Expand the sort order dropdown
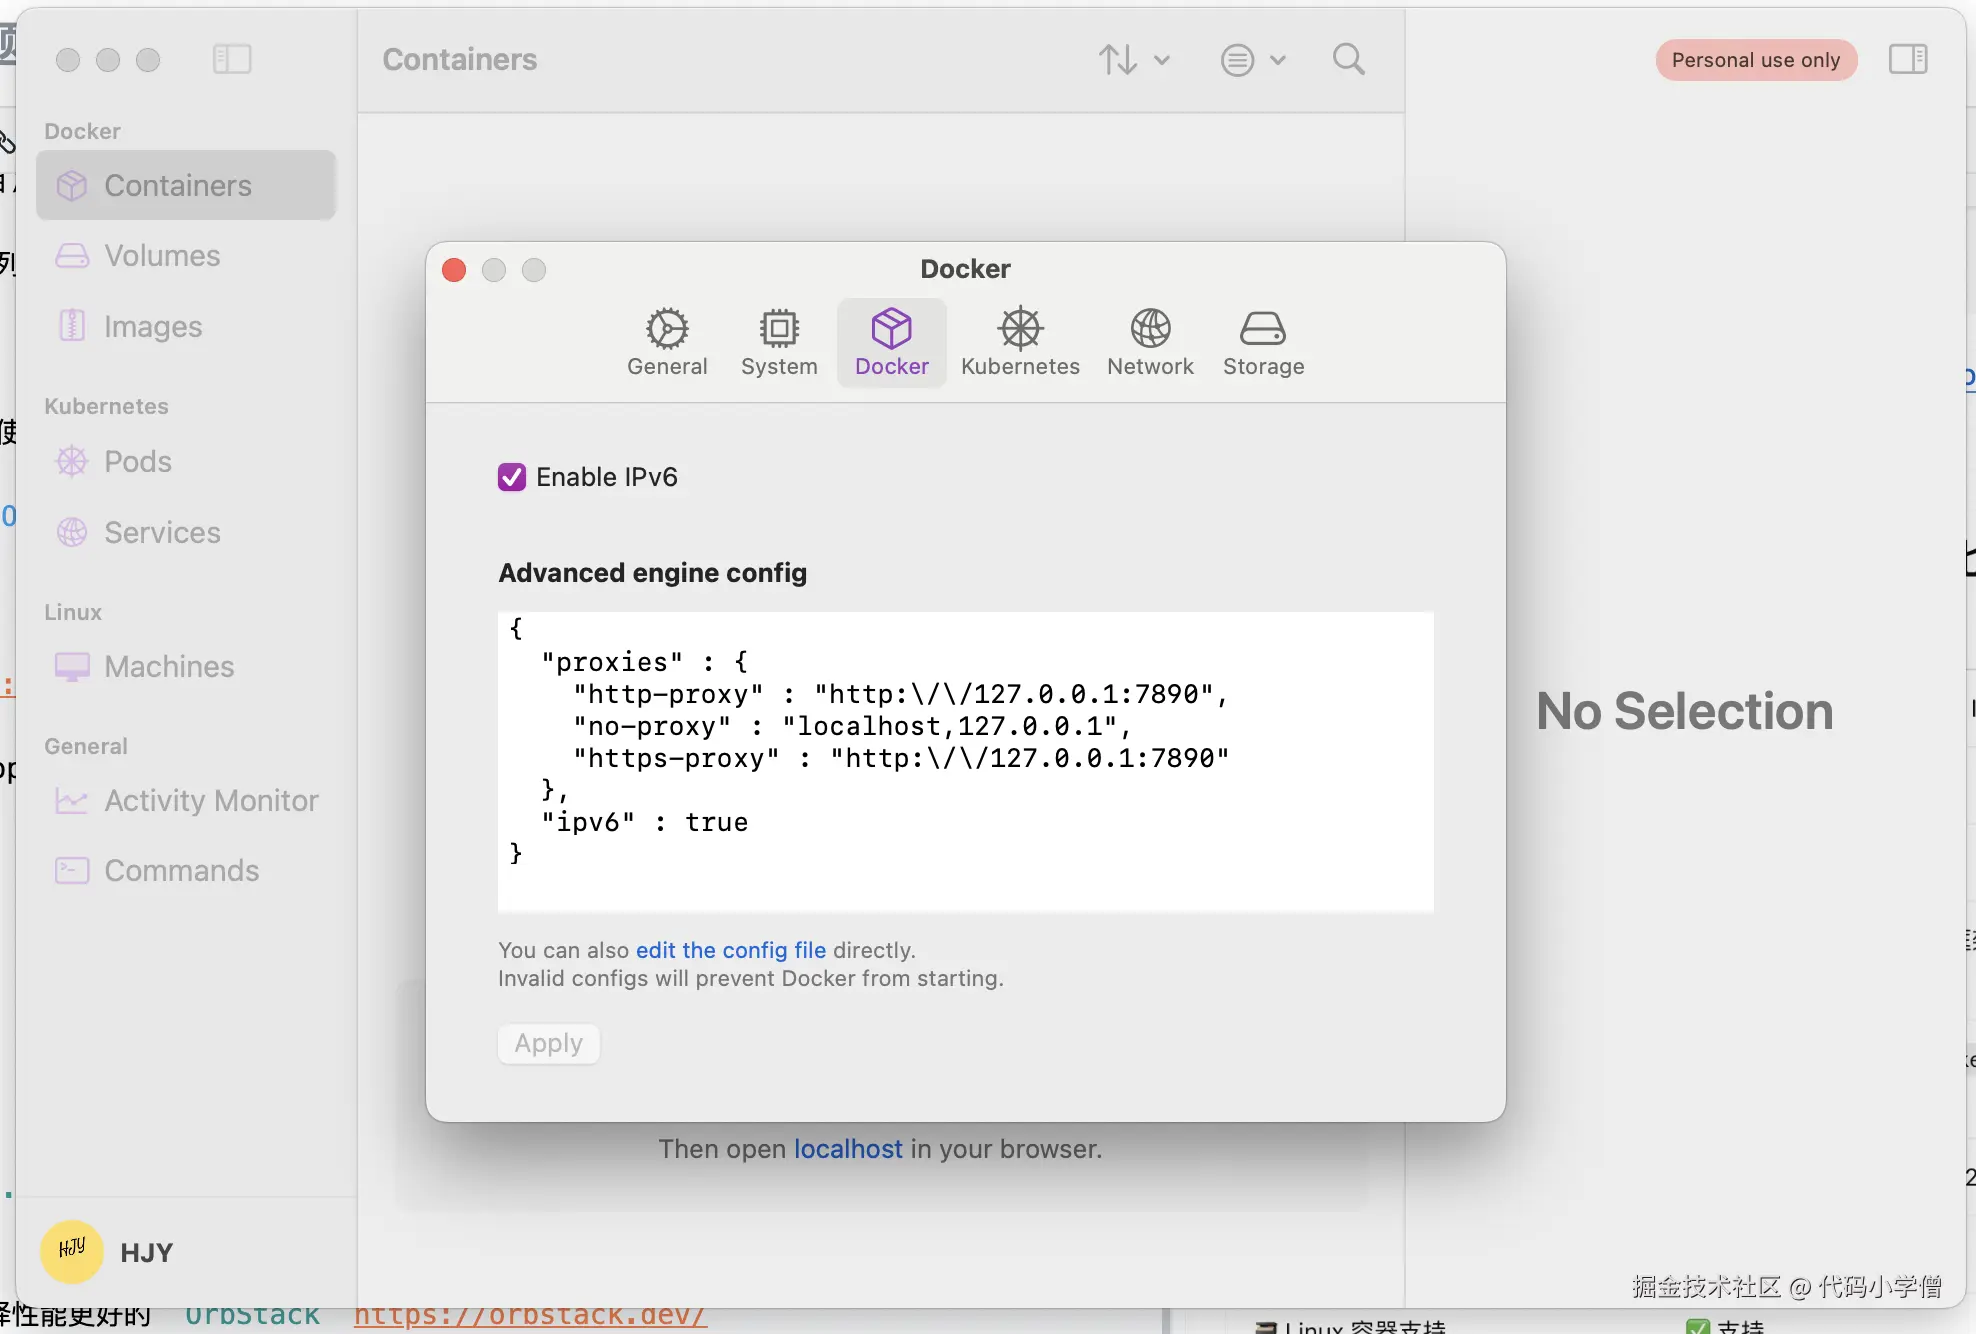The width and height of the screenshot is (1976, 1334). tap(1134, 60)
